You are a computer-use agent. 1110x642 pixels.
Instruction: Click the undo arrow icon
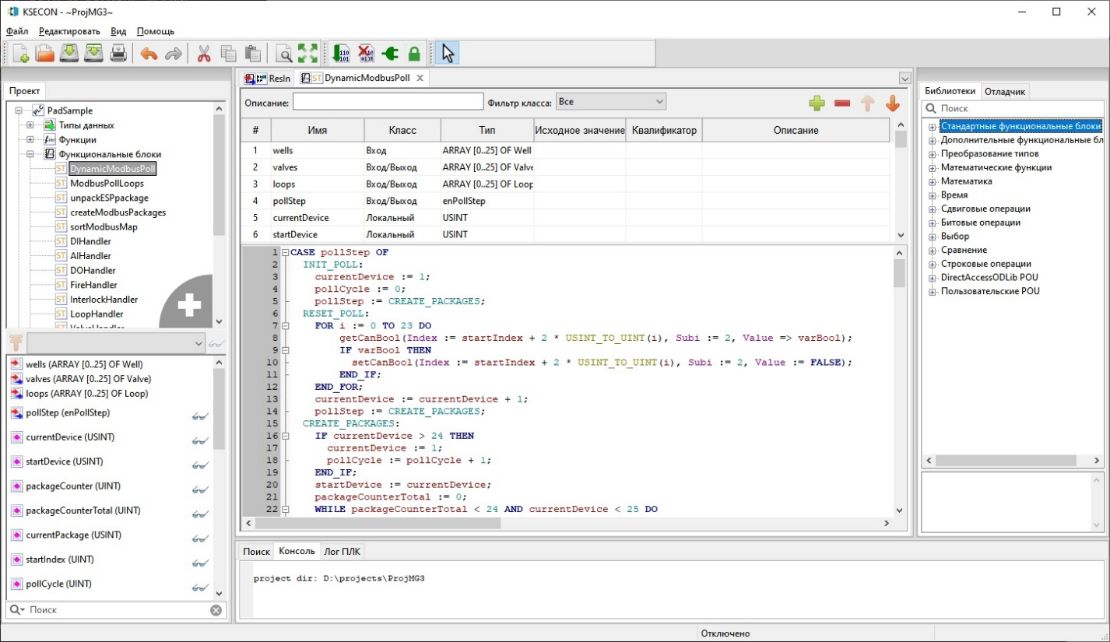tap(149, 53)
